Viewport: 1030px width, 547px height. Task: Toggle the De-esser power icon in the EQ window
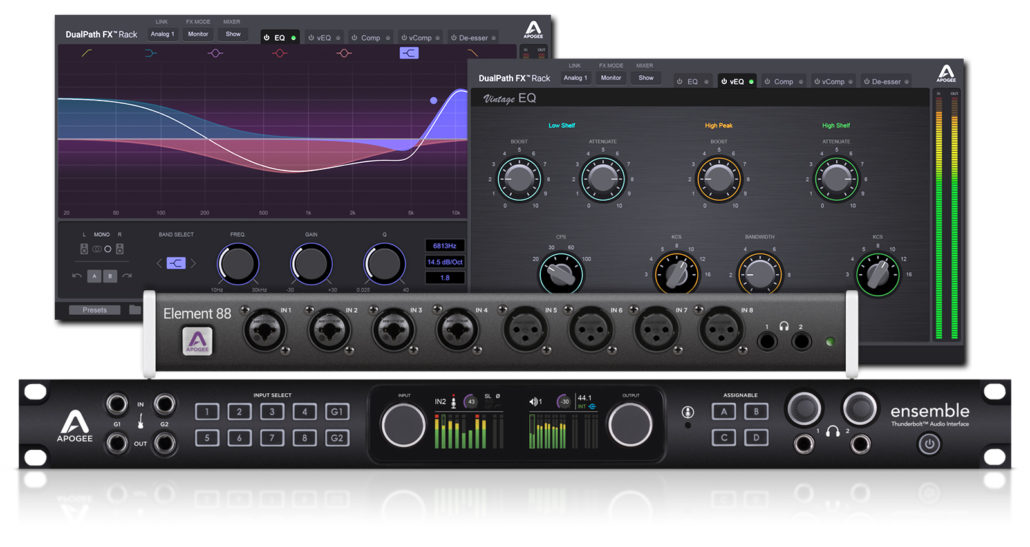(x=453, y=37)
